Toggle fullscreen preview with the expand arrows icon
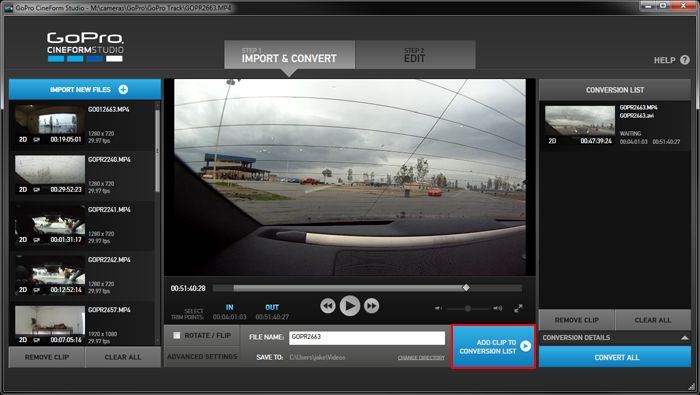The height and width of the screenshot is (395, 700). 518,308
